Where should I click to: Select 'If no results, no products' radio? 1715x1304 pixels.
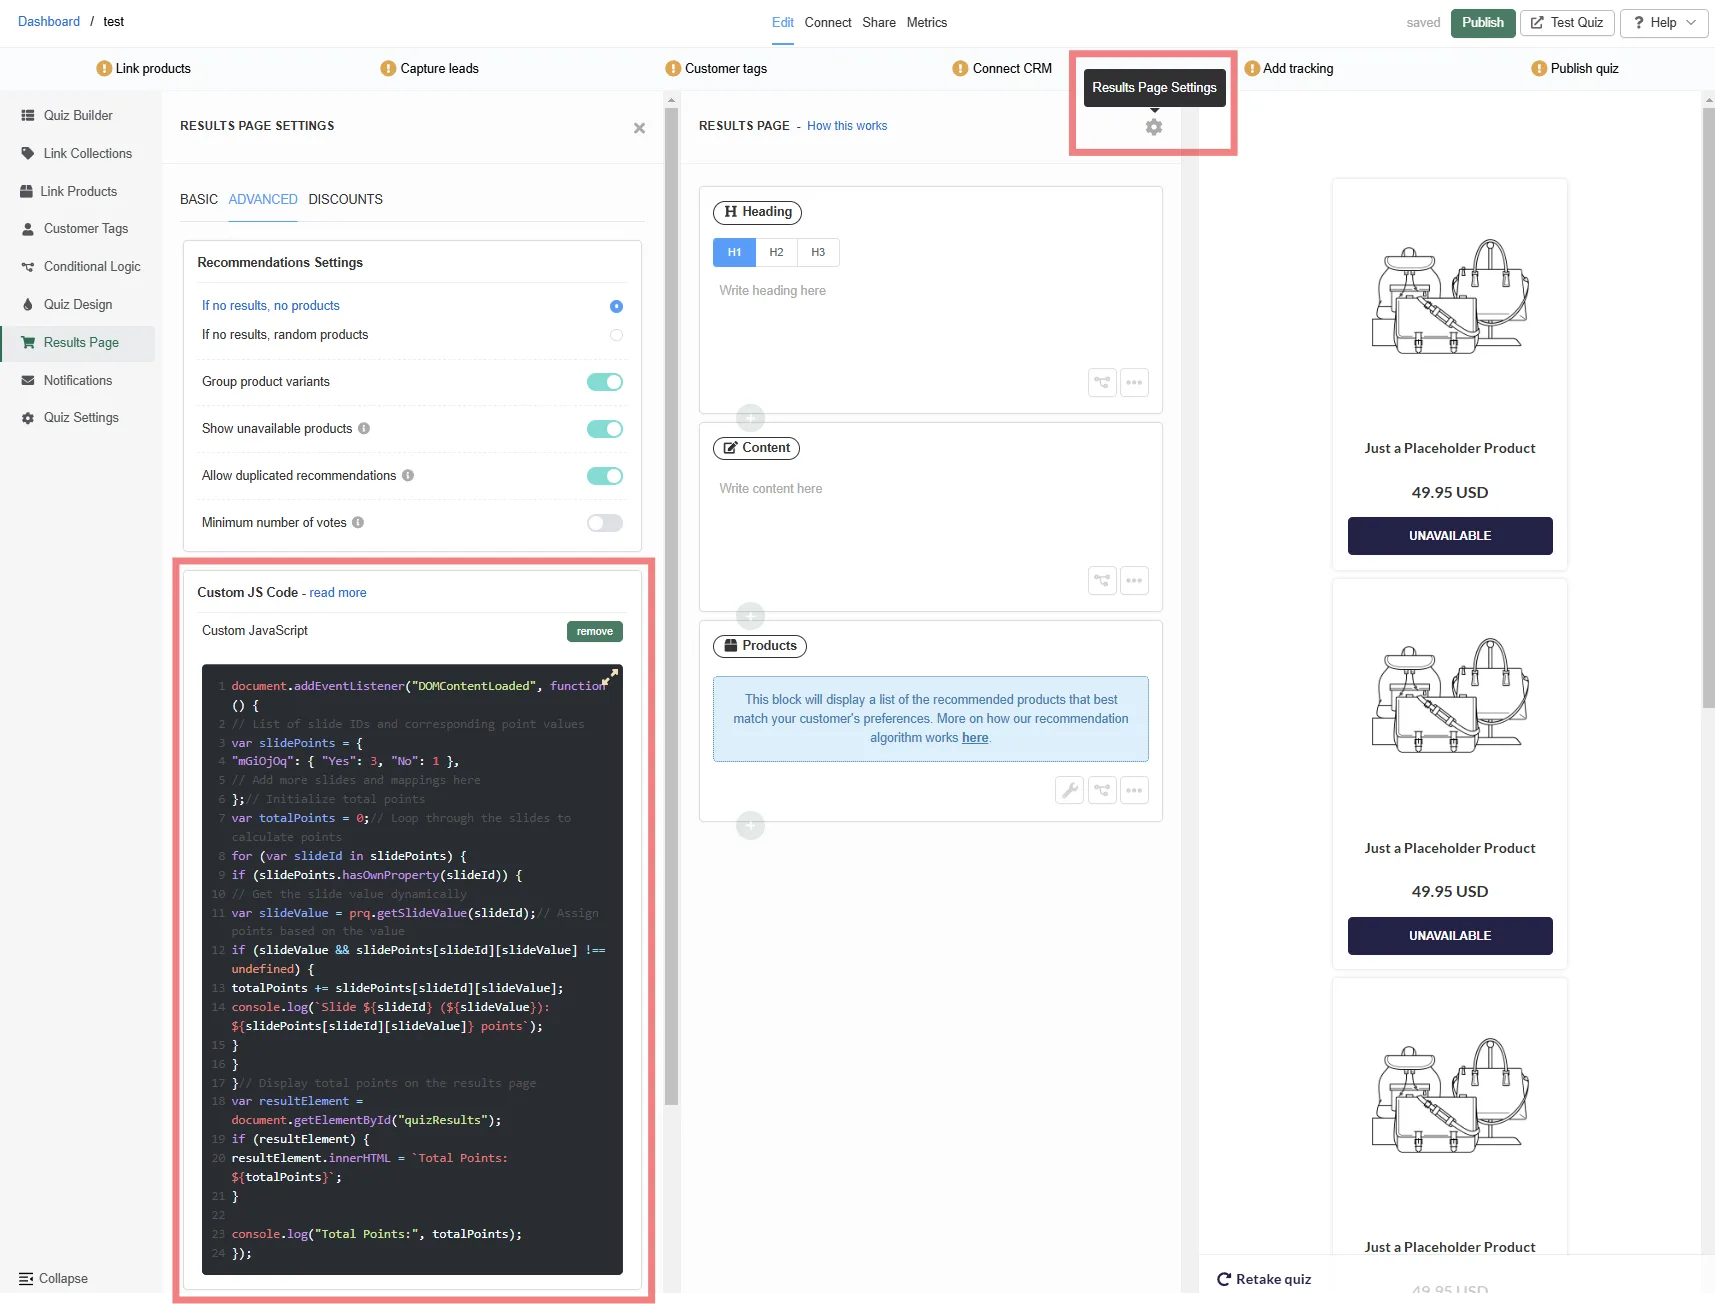[x=616, y=306]
